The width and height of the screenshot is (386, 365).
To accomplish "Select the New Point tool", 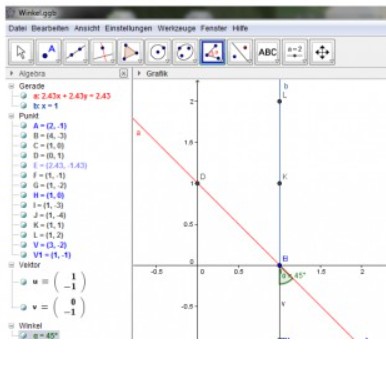I will tap(48, 52).
